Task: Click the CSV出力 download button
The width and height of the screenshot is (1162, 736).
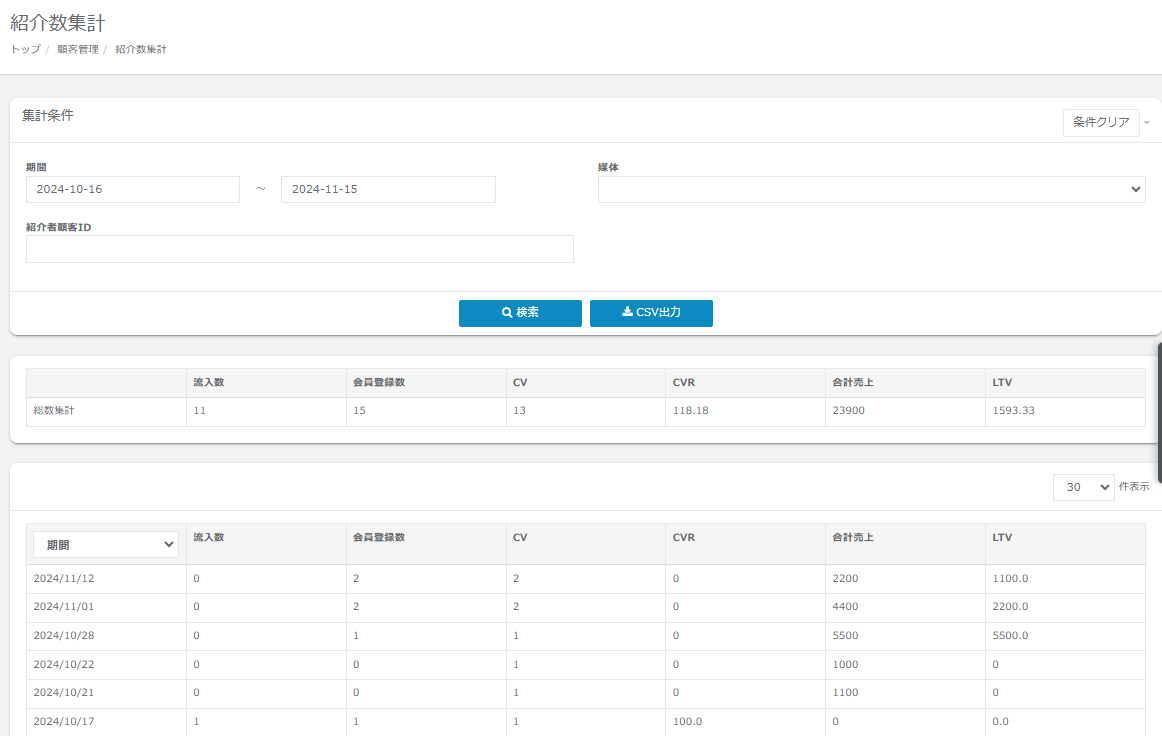Action: [x=651, y=313]
